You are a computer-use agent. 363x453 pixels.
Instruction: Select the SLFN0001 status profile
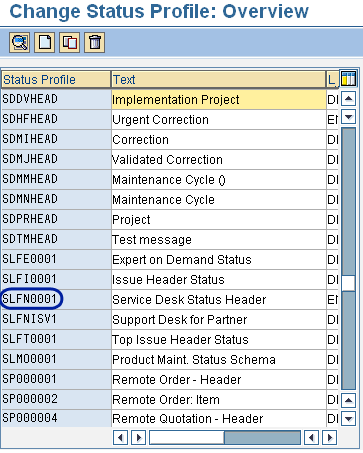click(30, 299)
